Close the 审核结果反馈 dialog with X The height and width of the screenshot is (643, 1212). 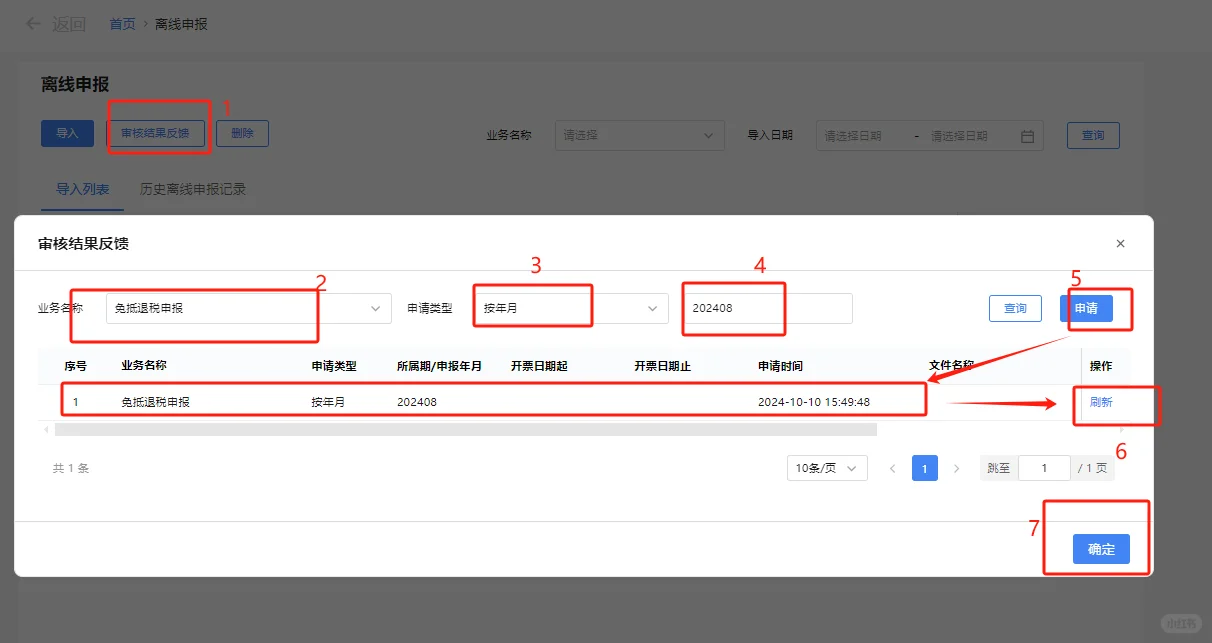point(1120,243)
